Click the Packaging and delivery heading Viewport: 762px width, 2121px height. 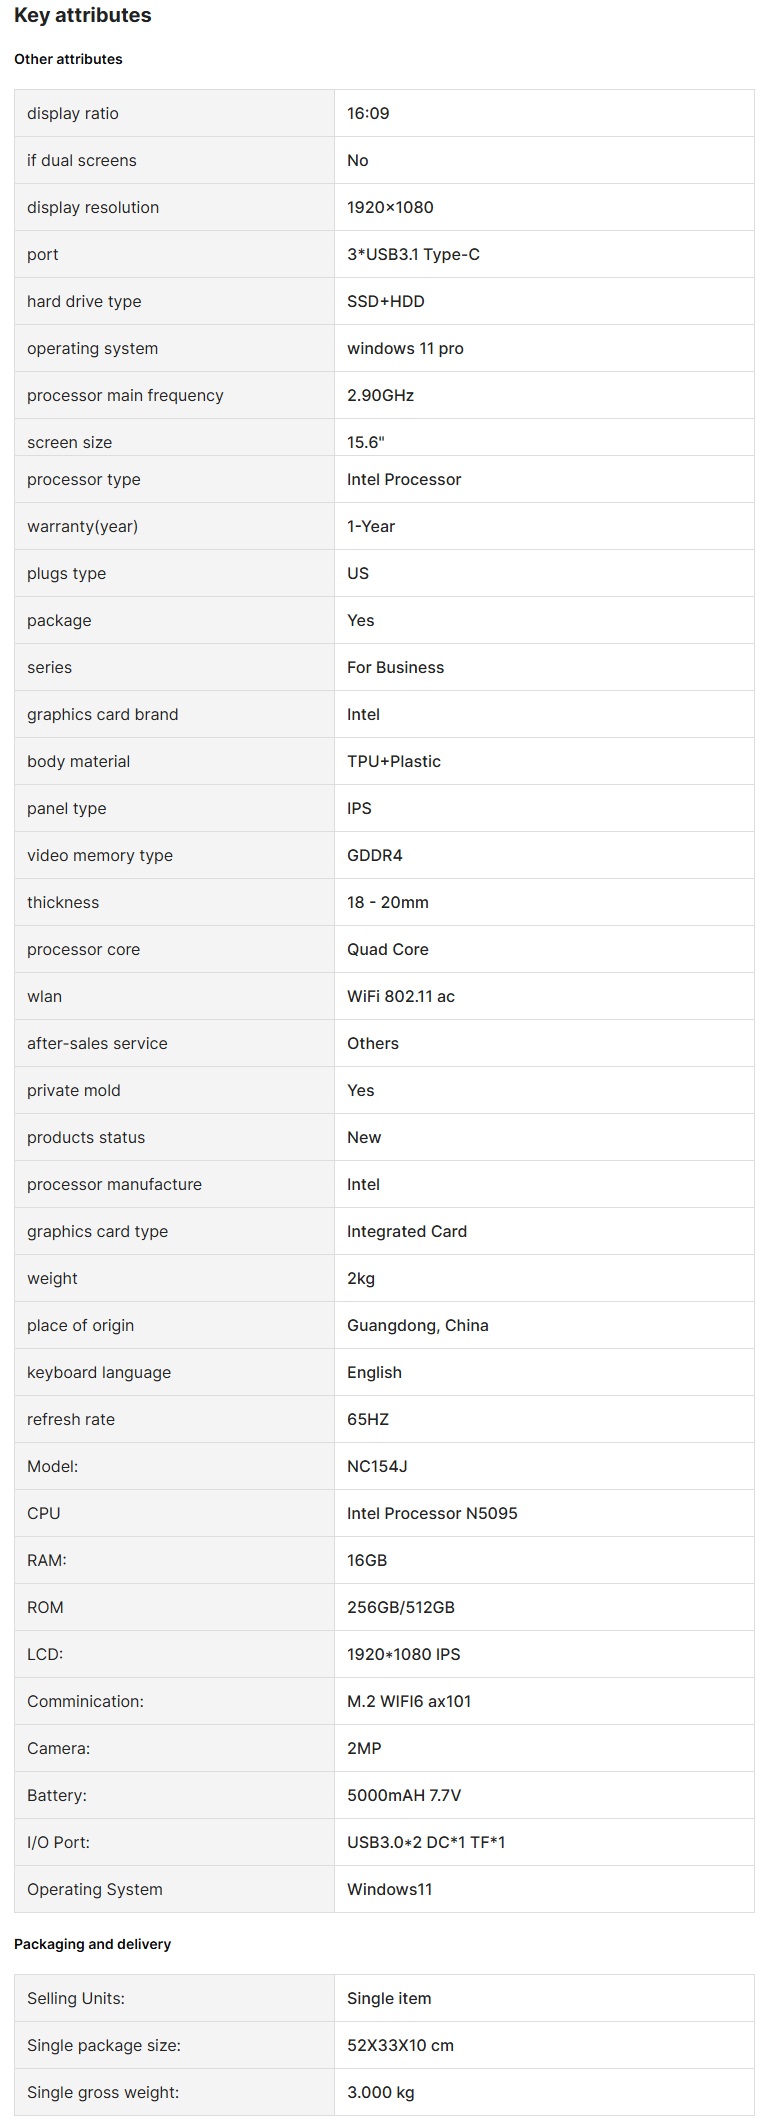92,1944
